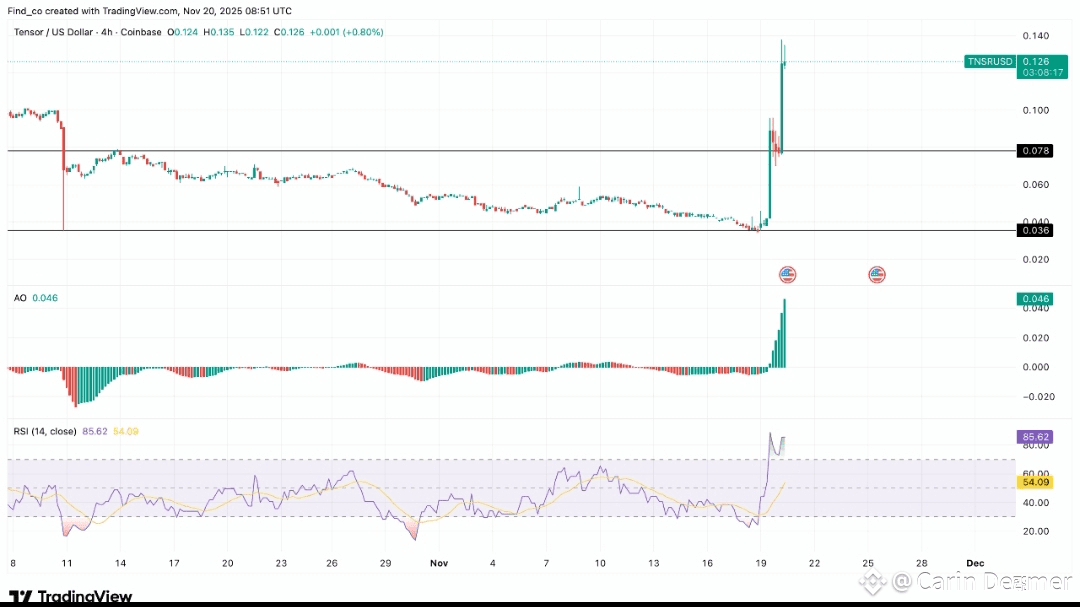Image resolution: width=1080 pixels, height=607 pixels.
Task: Click the date 19 on the time axis
Action: click(x=760, y=563)
